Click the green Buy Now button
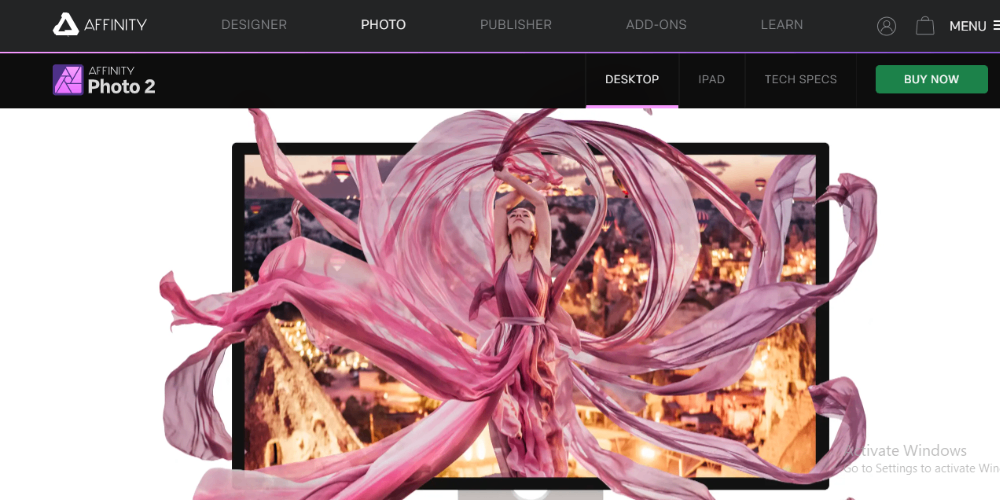Screen dimensions: 1000x500 931,79
